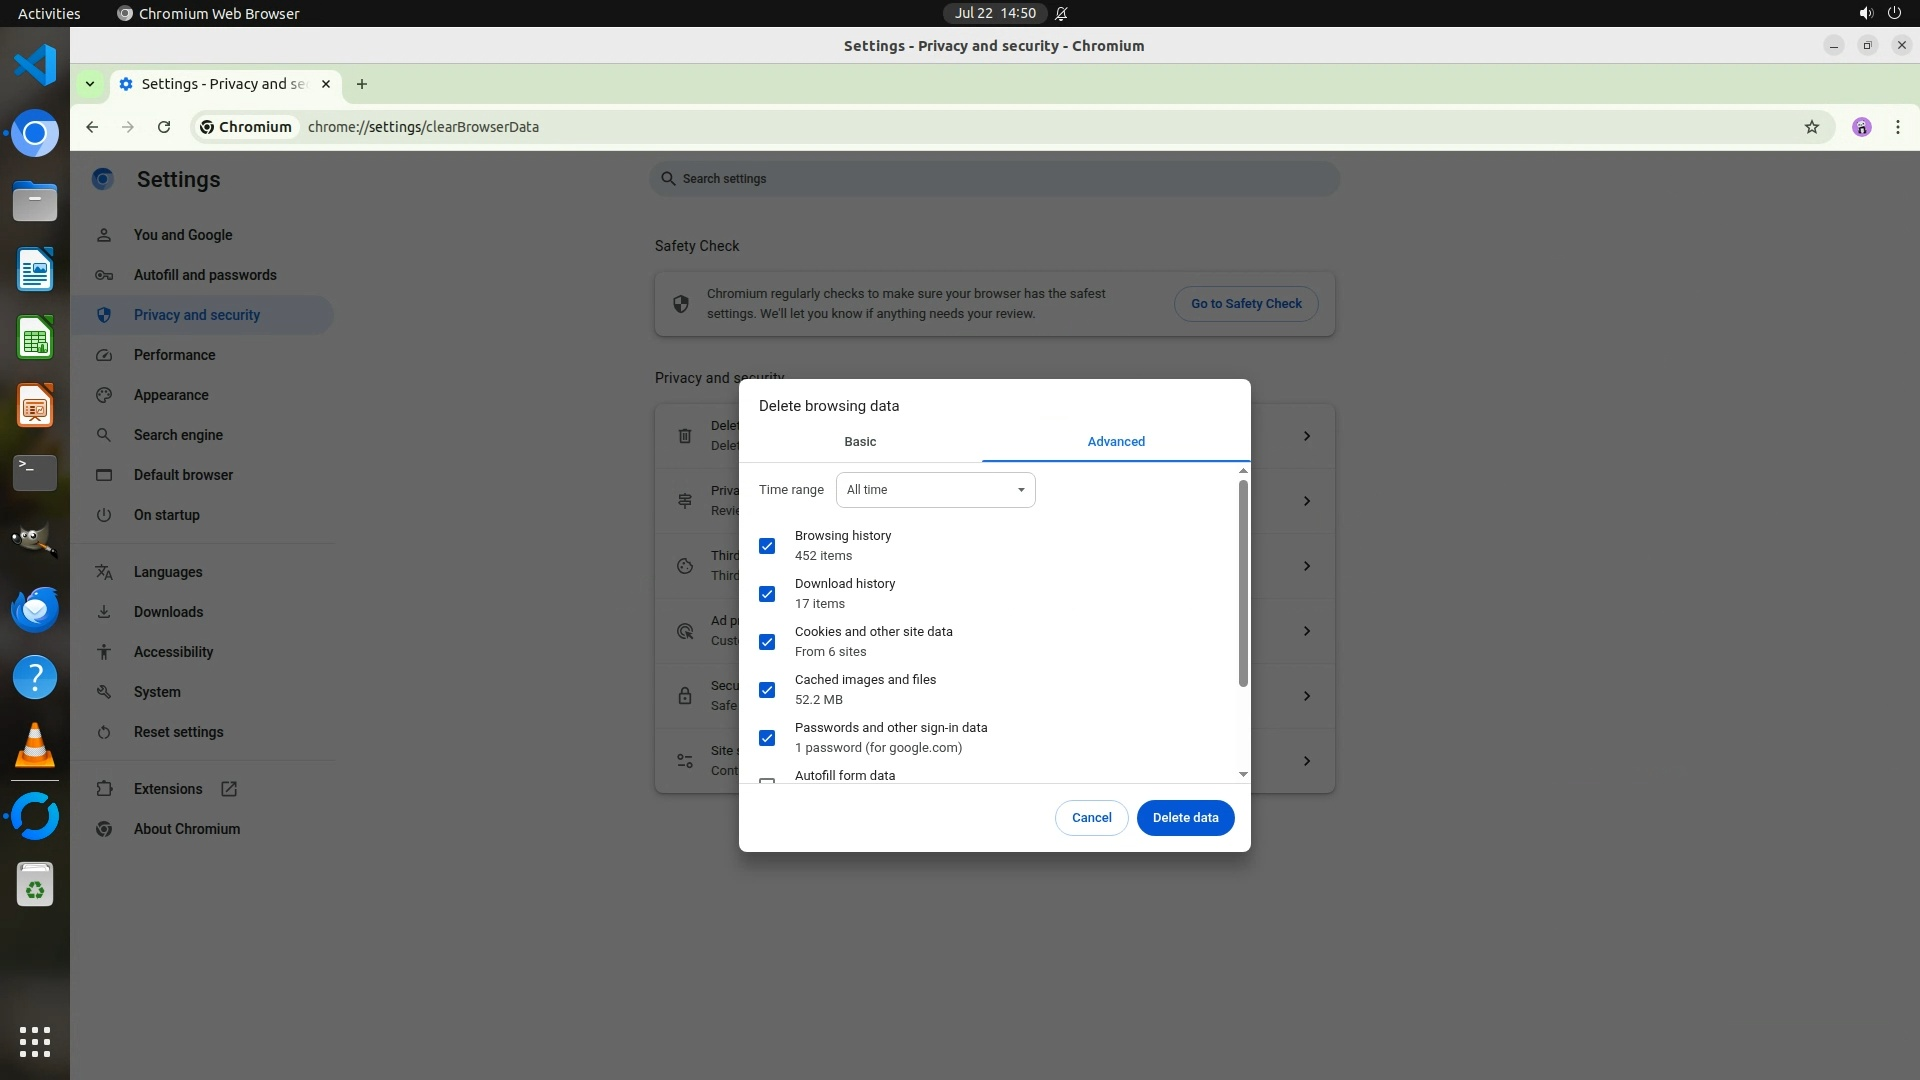Bookmark this page with star icon
Screen dimensions: 1920x1080
[x=1811, y=127]
